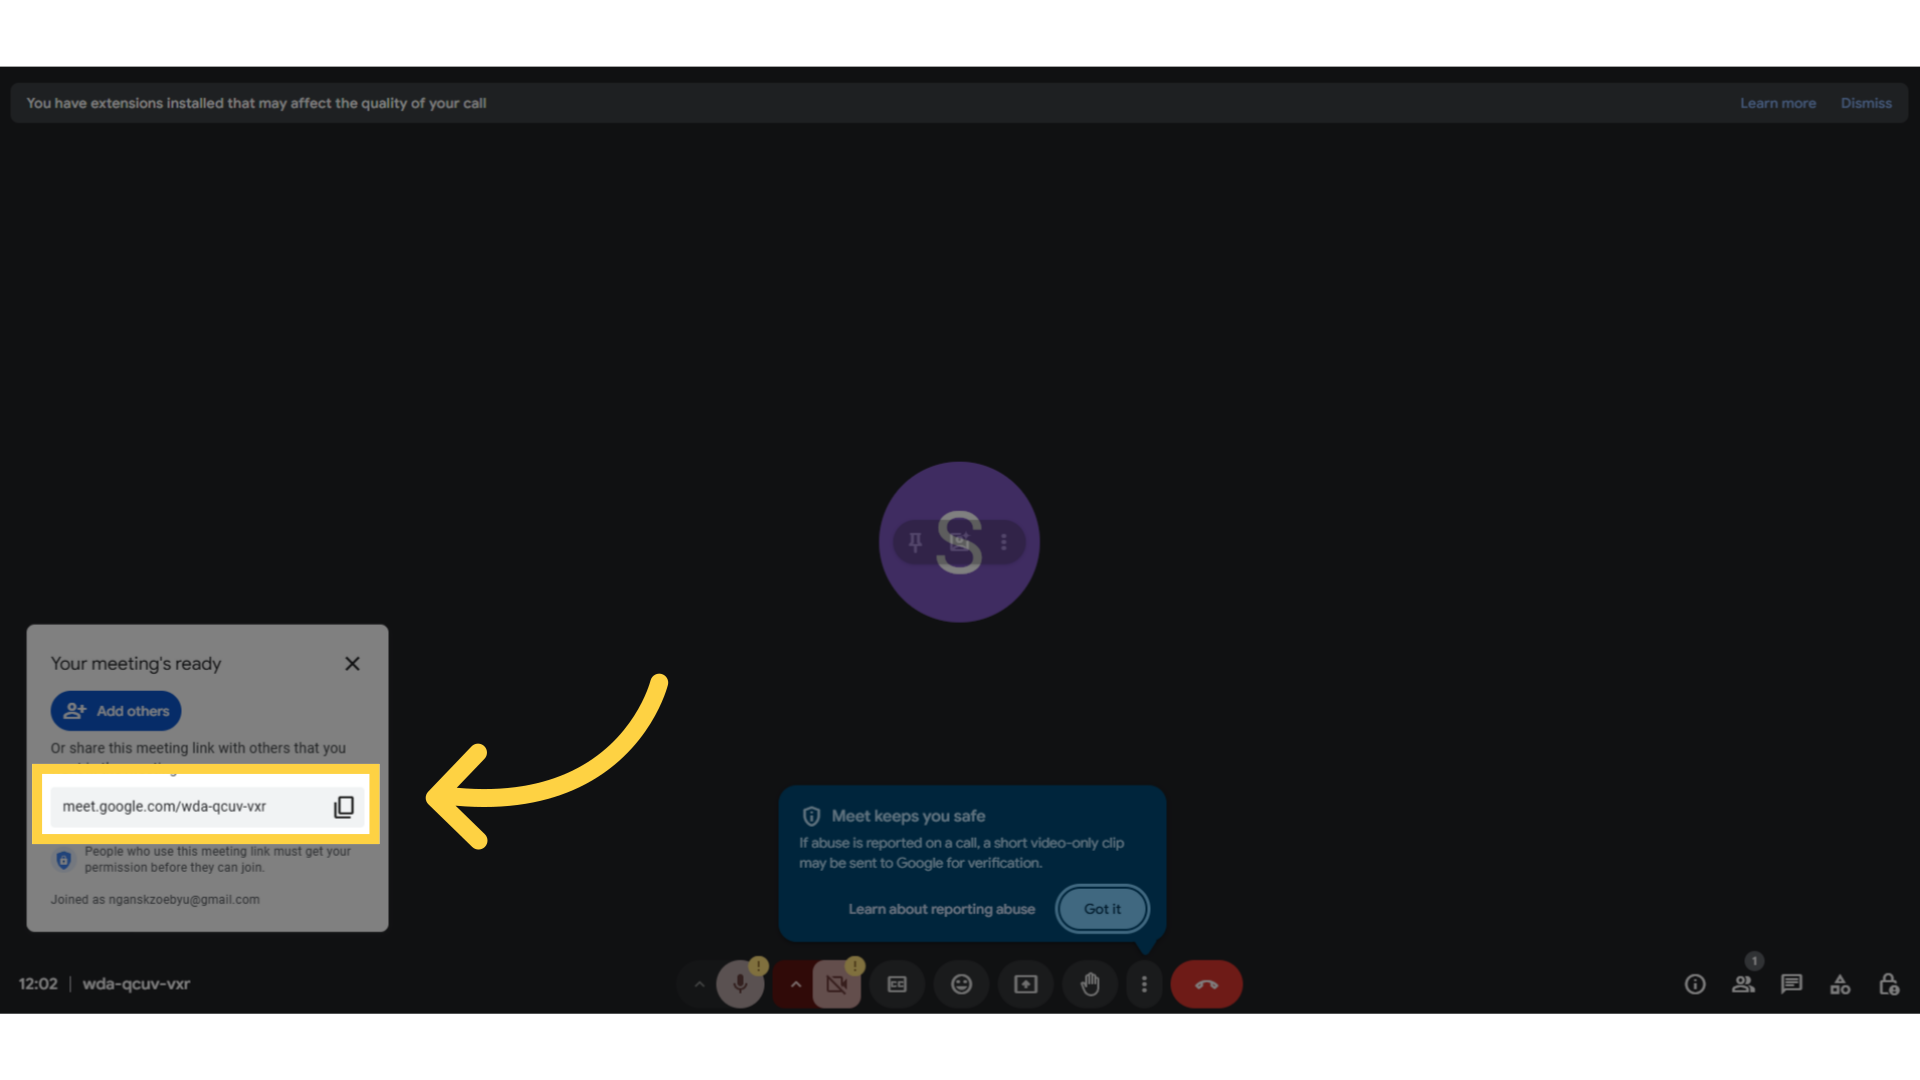Open the meeting info panel icon
Image resolution: width=1920 pixels, height=1080 pixels.
tap(1695, 984)
